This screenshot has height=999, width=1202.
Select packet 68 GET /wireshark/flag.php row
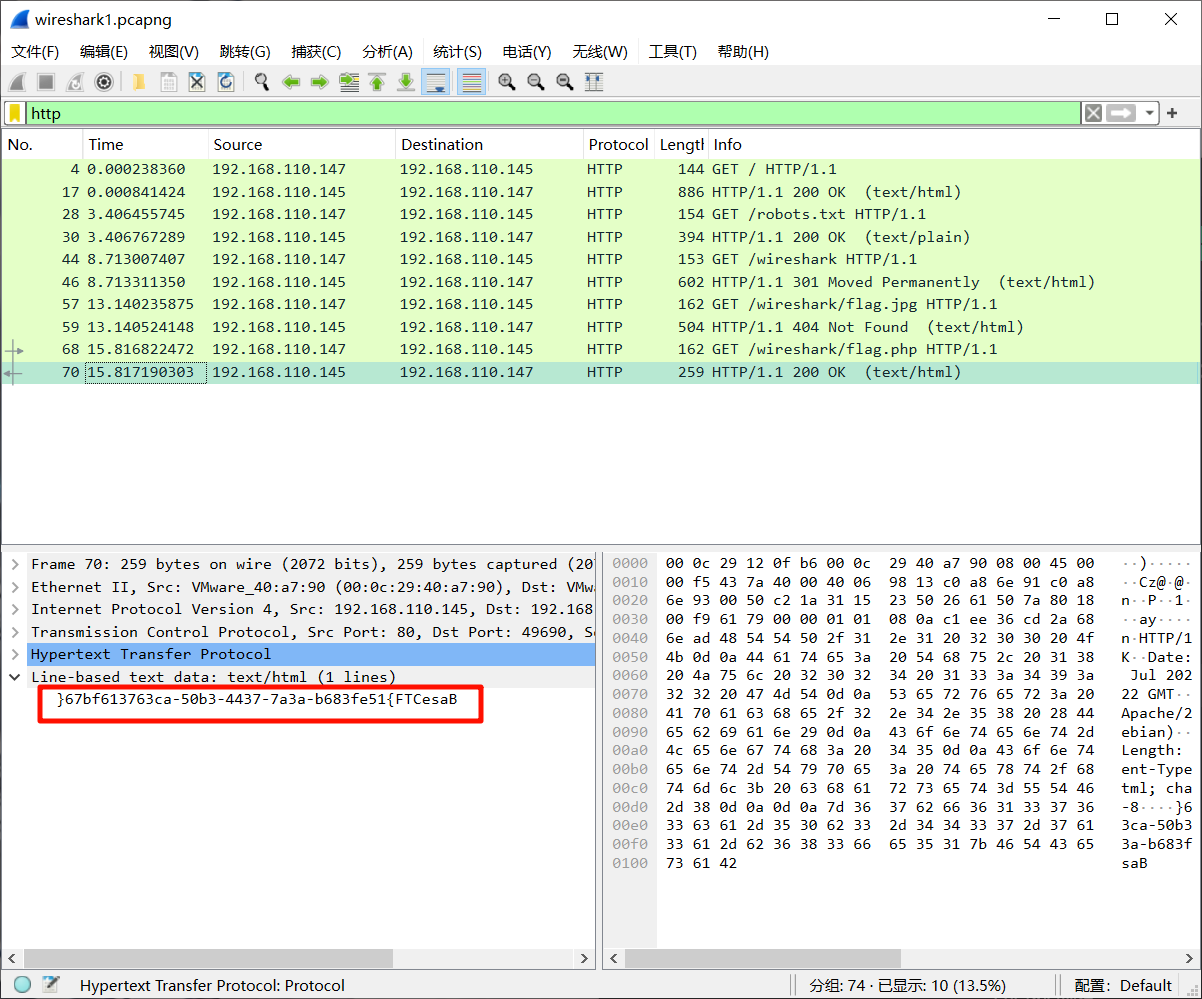600,350
